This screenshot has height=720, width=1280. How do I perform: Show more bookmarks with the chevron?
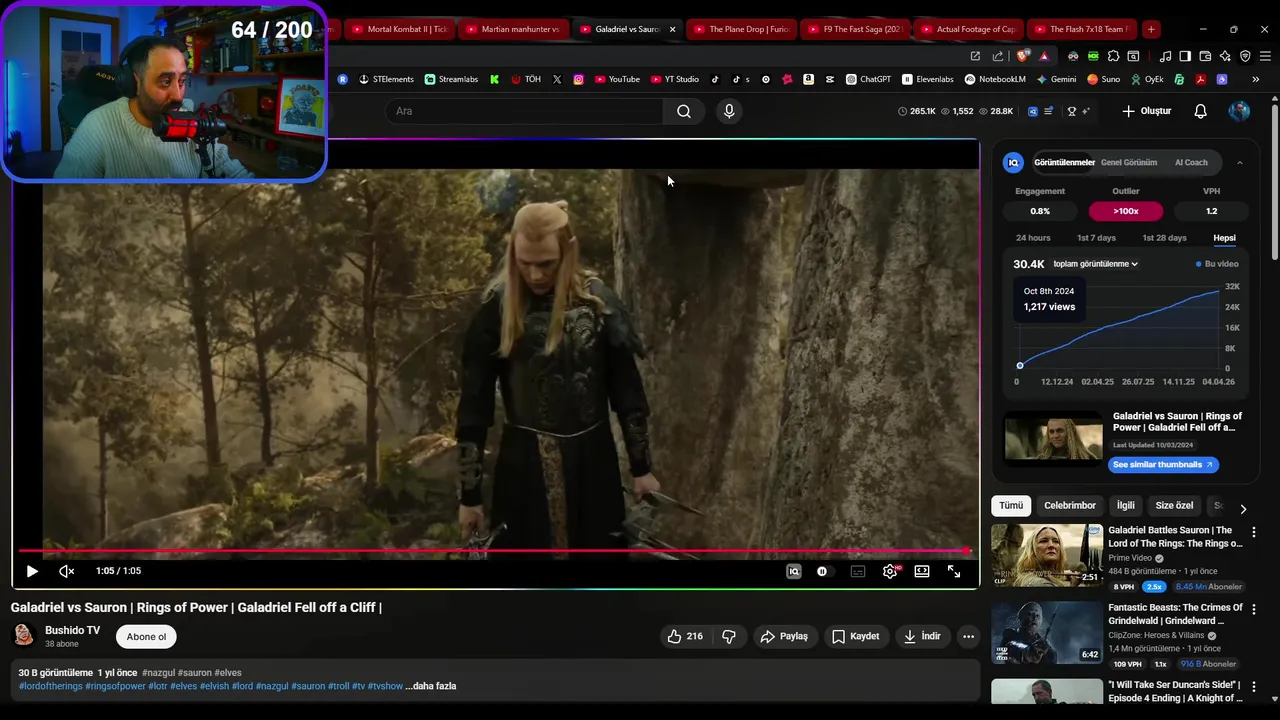coord(1255,79)
